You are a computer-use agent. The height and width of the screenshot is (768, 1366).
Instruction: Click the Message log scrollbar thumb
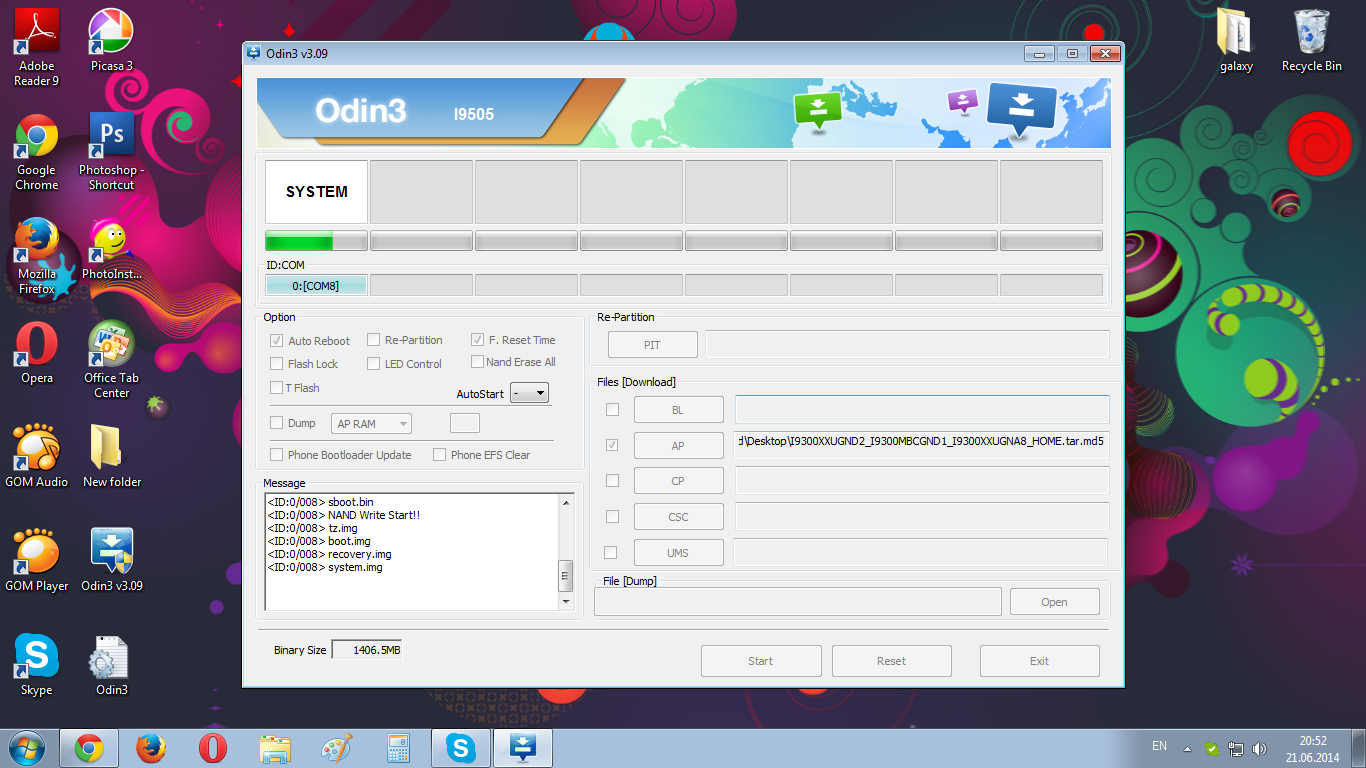click(566, 576)
